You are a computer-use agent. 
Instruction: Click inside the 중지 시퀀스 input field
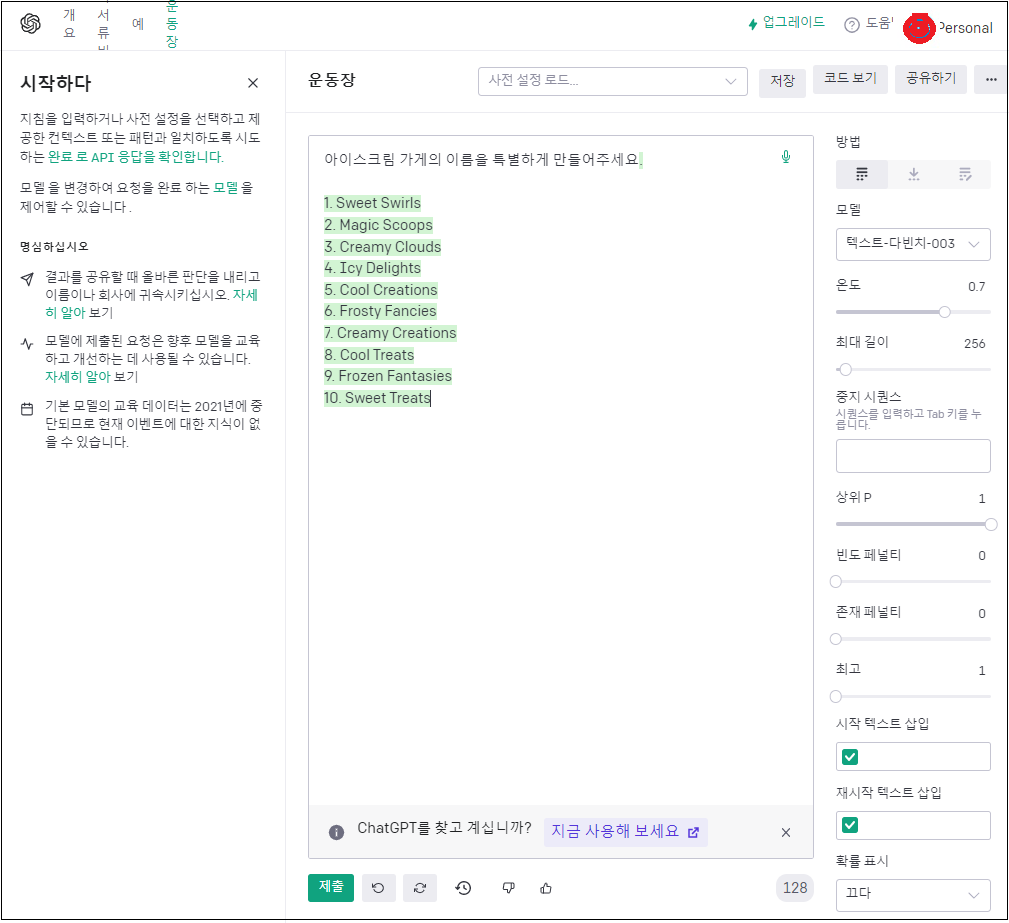[x=912, y=455]
